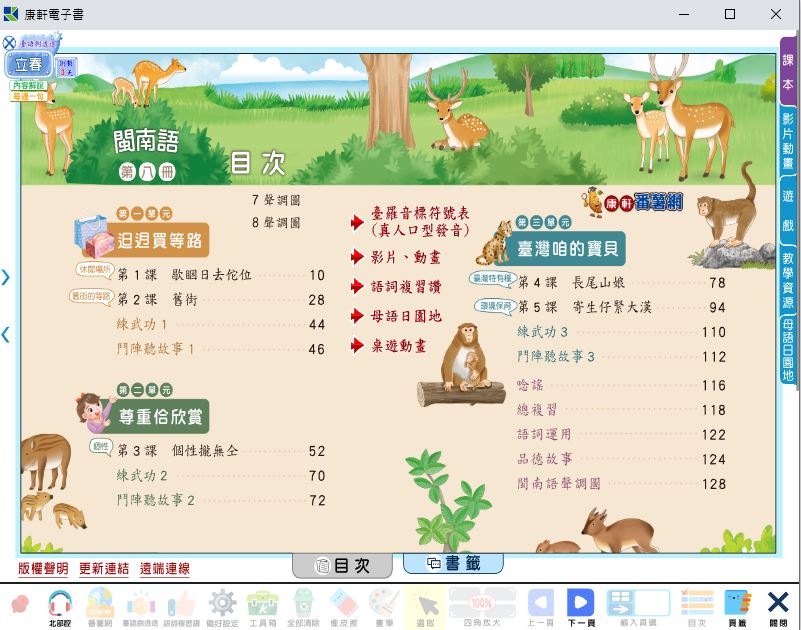Viewport: 801px width, 630px height.
Task: Open the handshake icon beside 番薯網
Action: (x=140, y=608)
